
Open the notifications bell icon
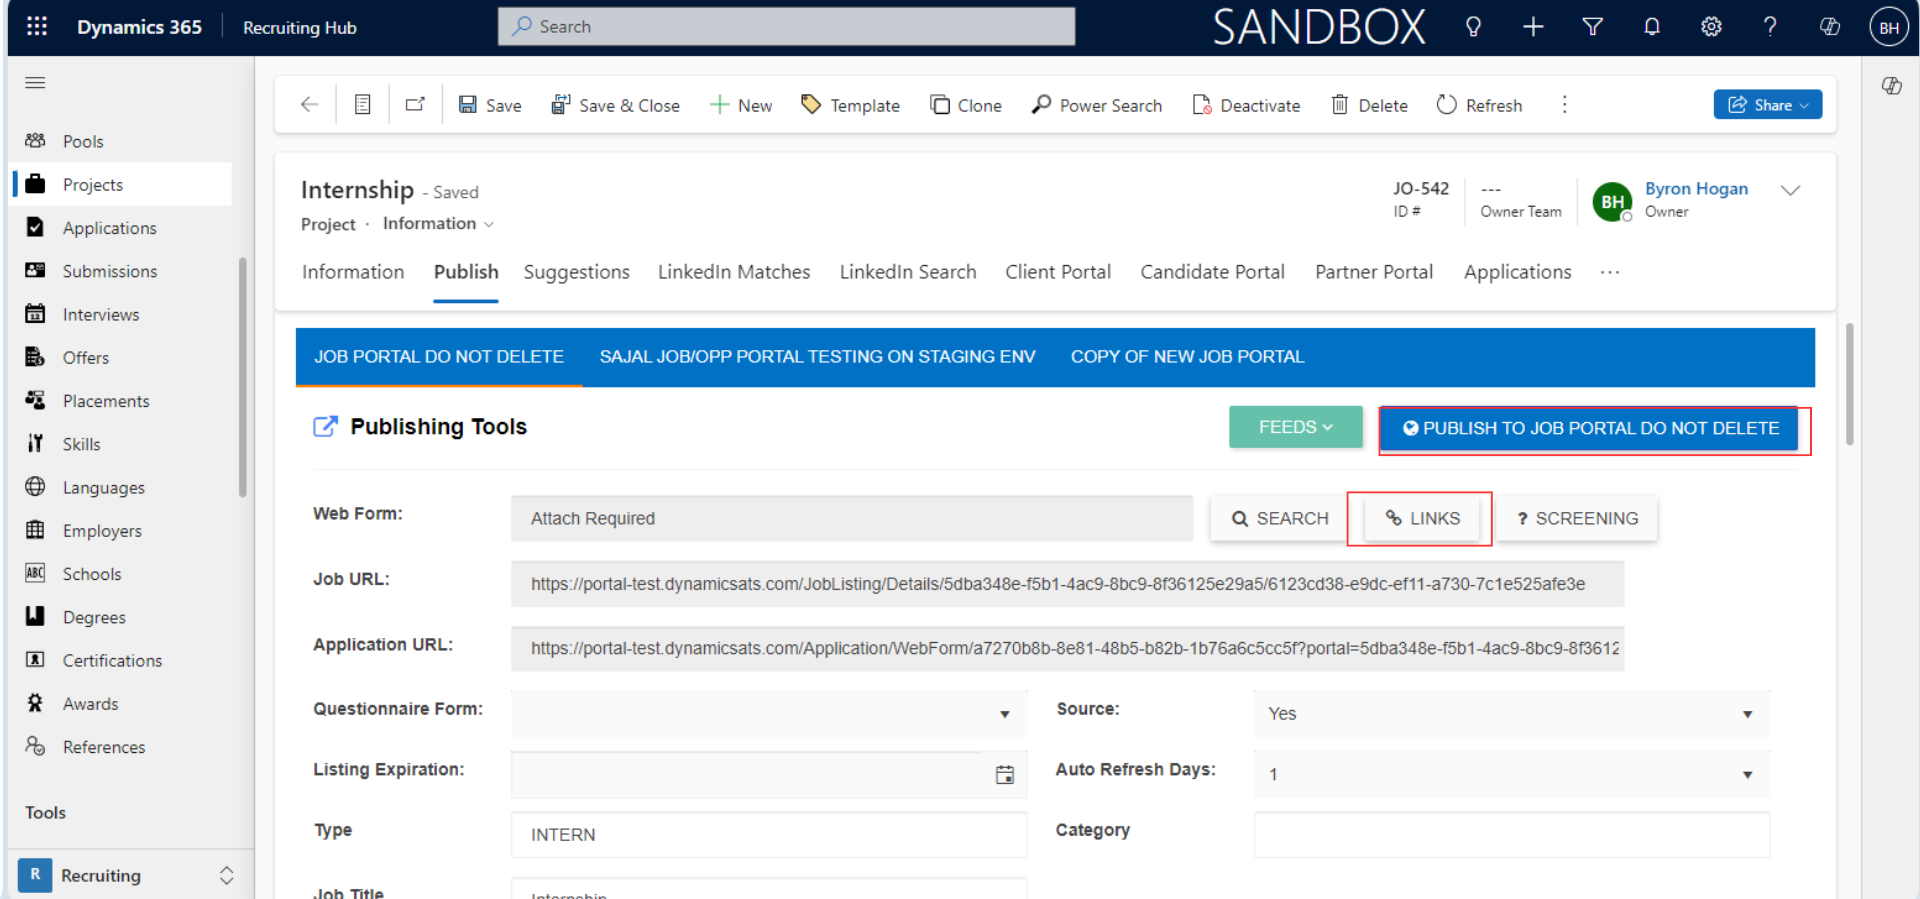[x=1652, y=27]
